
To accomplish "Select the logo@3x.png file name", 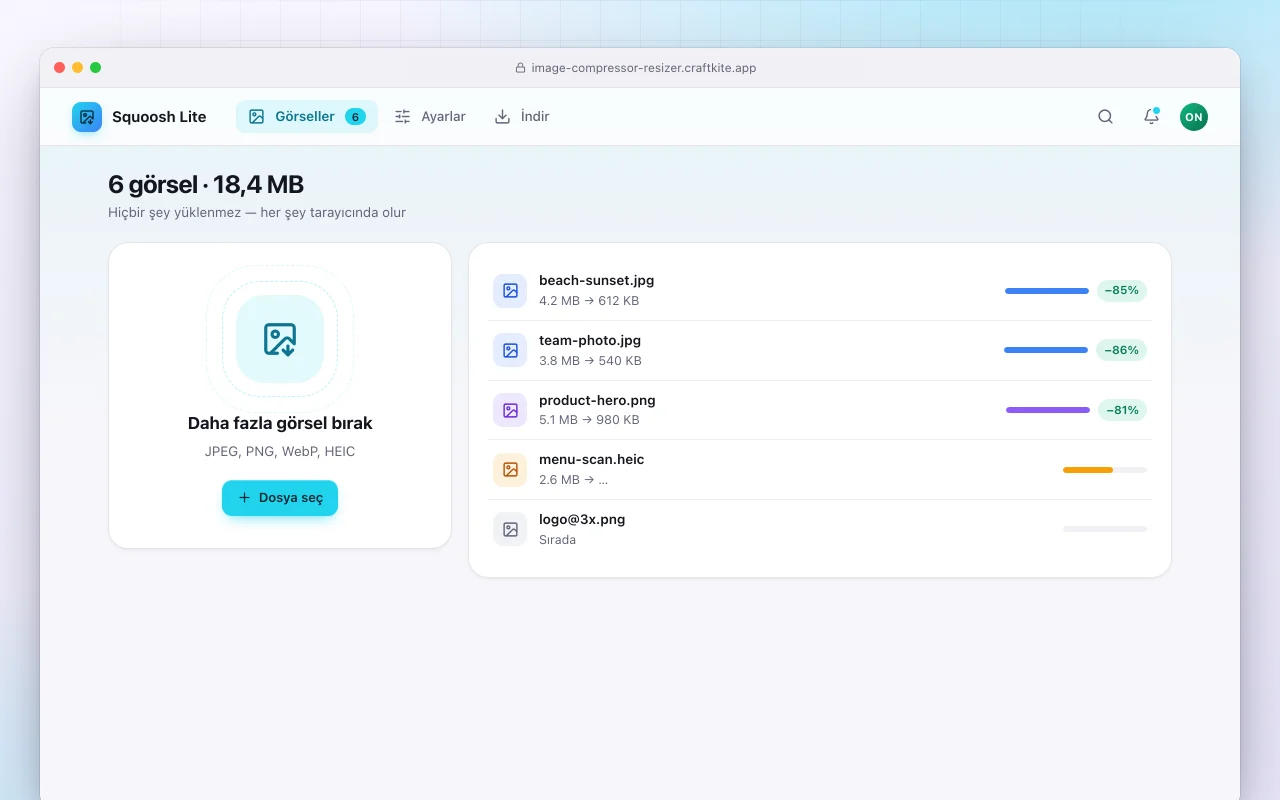I will [x=582, y=520].
